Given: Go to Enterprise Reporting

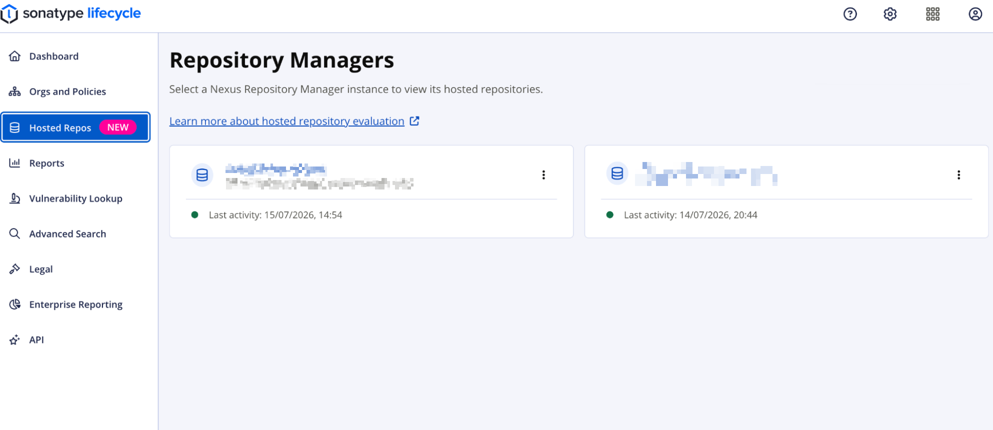Looking at the screenshot, I should [x=75, y=305].
